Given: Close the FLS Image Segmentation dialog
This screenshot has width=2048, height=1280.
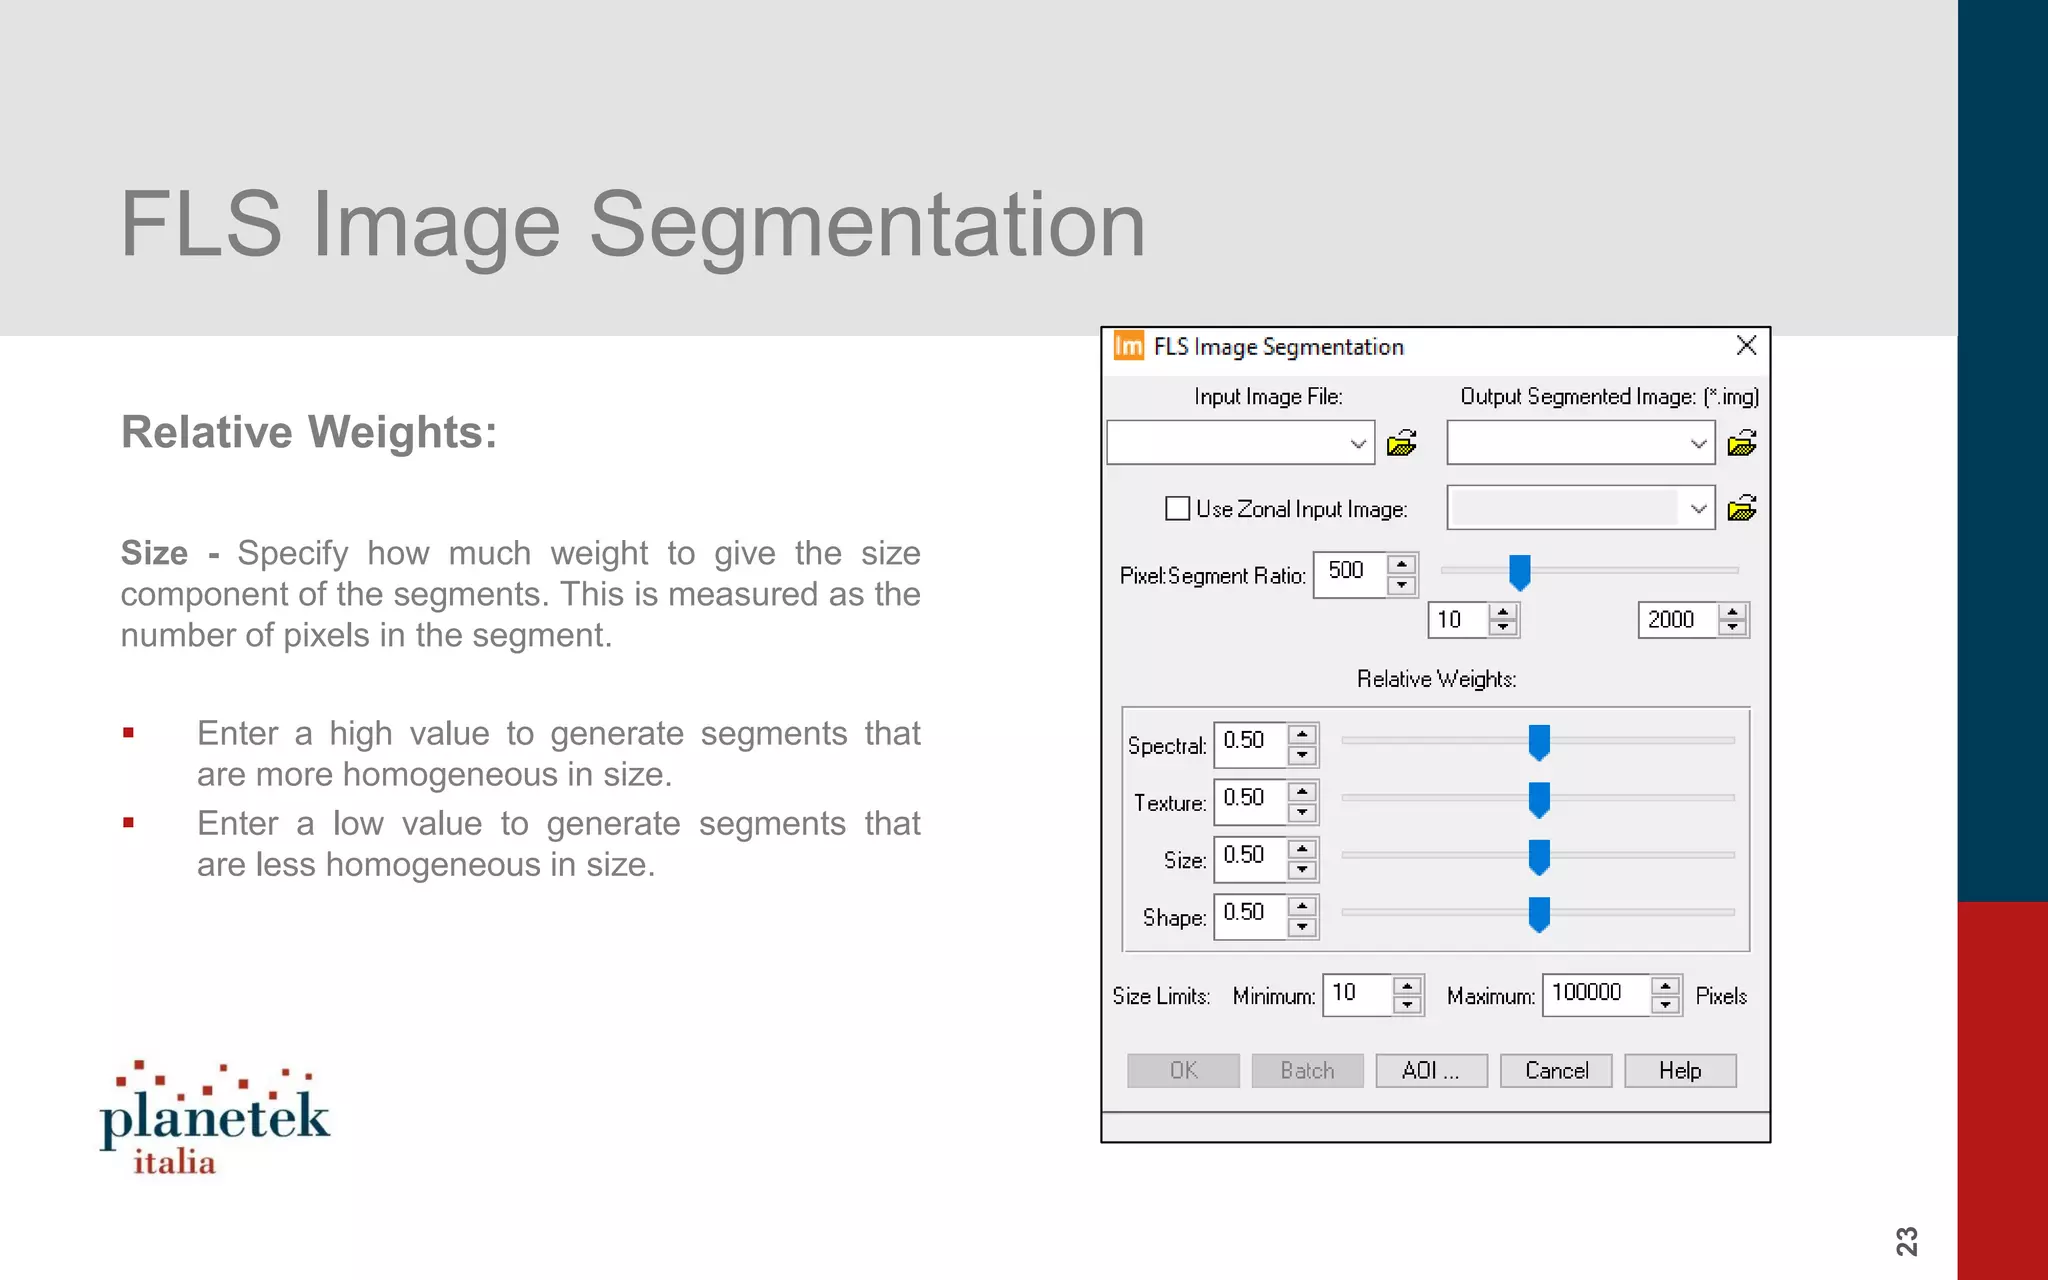Looking at the screenshot, I should point(1746,346).
